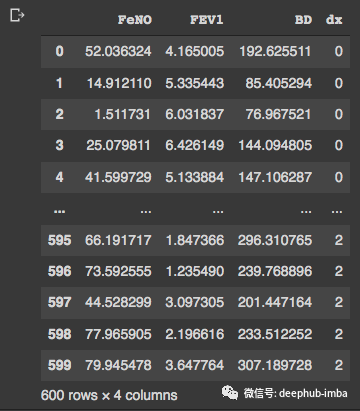The height and width of the screenshot is (411, 360).
Task: Click row index 598
Action: (x=59, y=334)
